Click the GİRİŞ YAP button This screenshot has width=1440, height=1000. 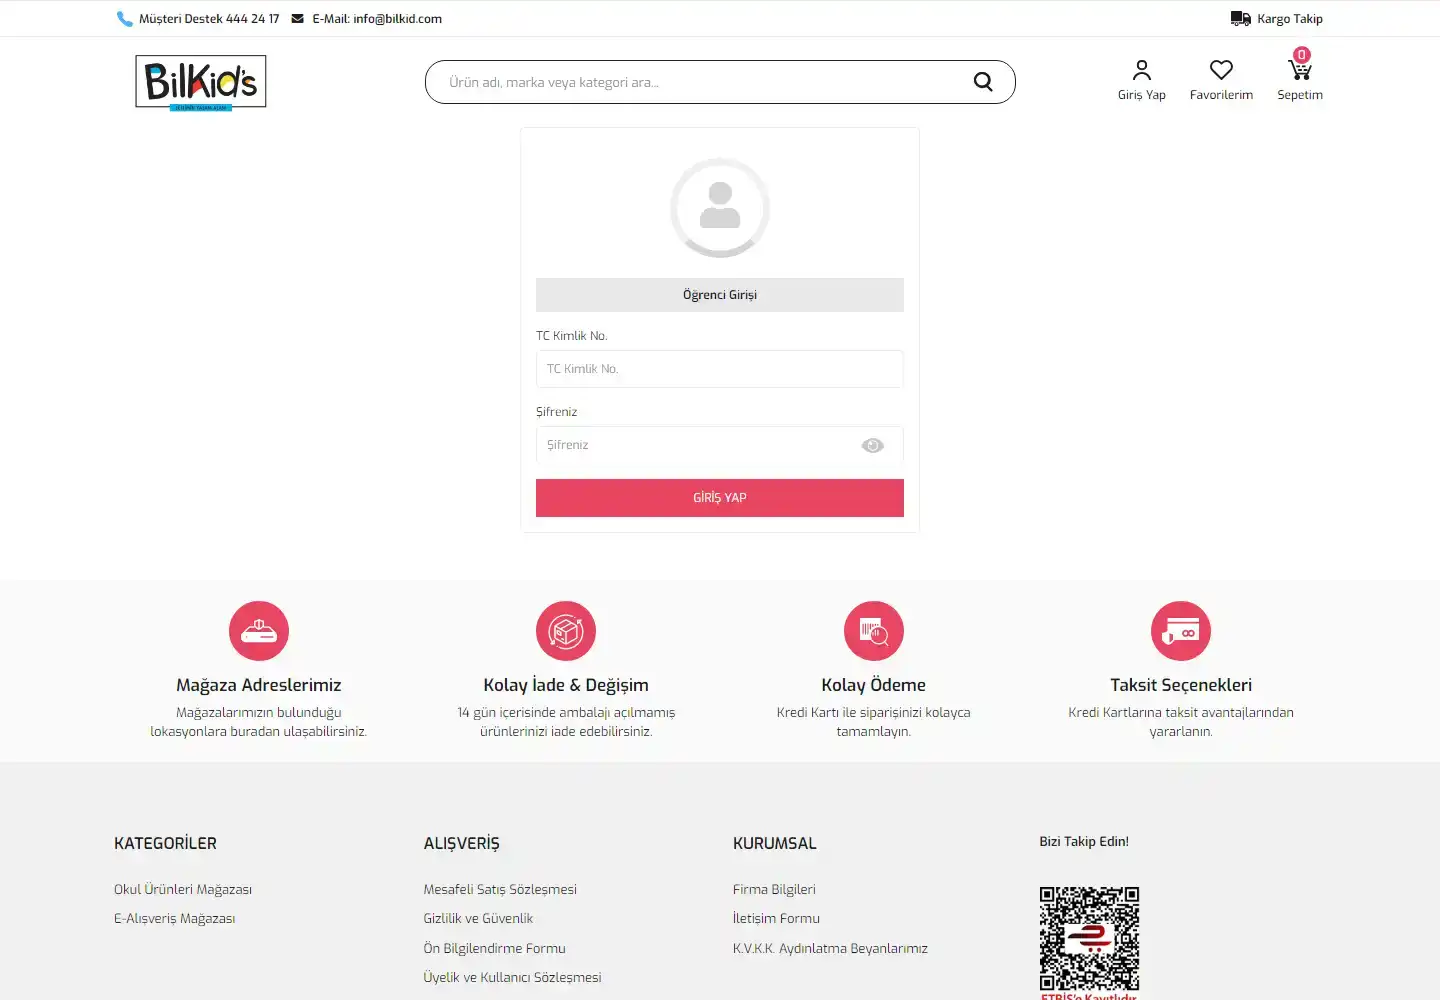[720, 498]
